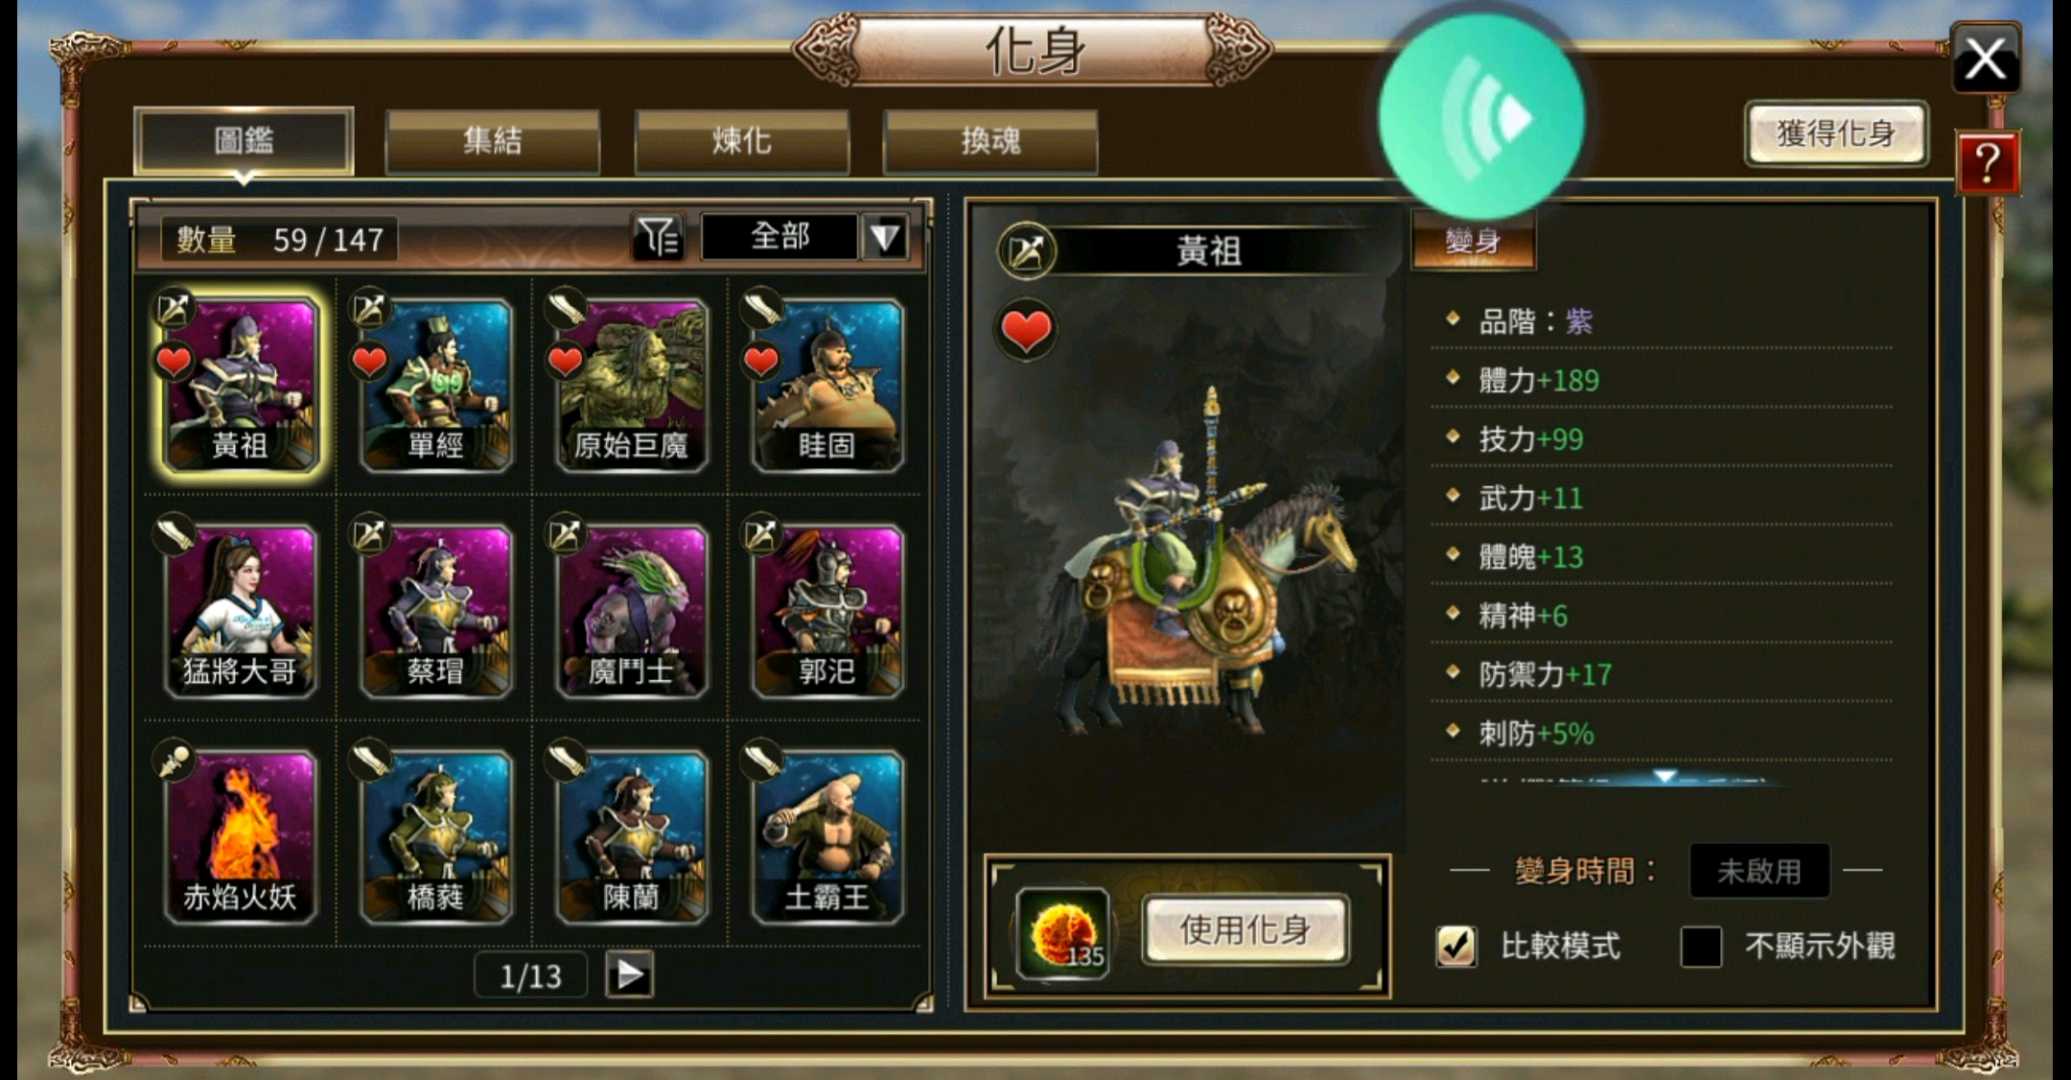Select the 猛將大哥 avatar card
2071x1080 pixels.
point(240,611)
